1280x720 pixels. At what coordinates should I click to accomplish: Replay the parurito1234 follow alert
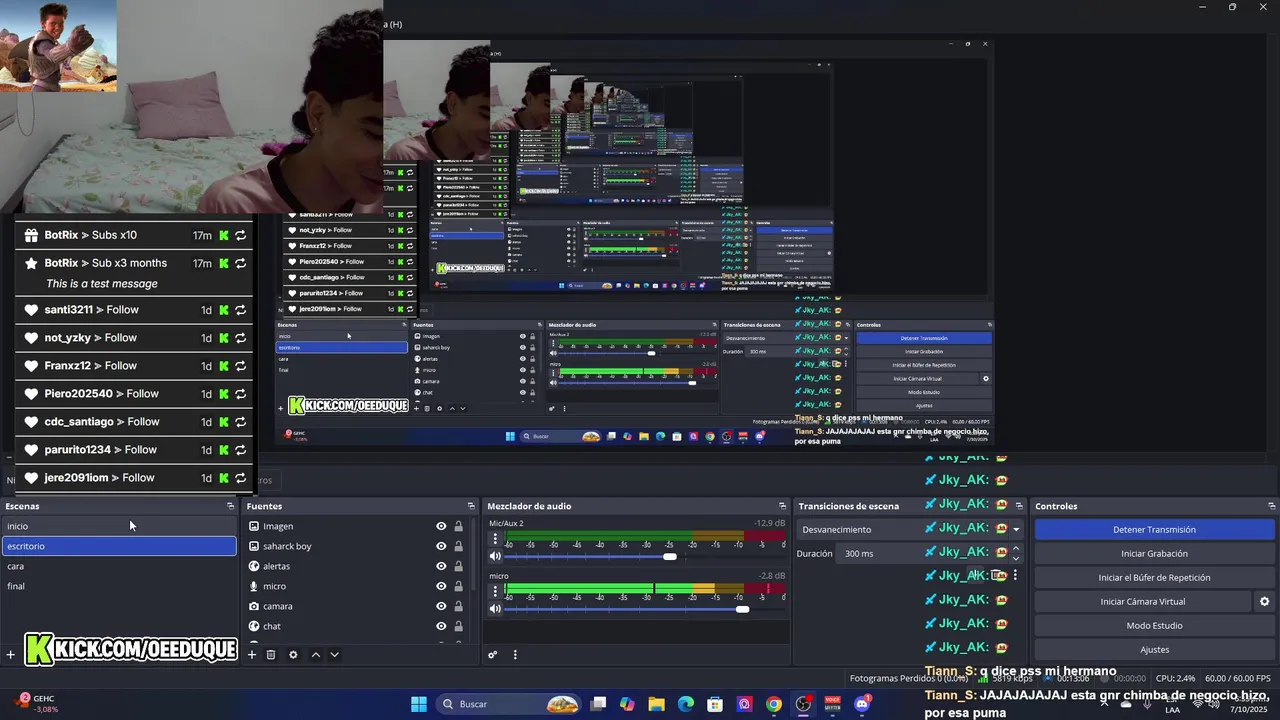tap(241, 450)
